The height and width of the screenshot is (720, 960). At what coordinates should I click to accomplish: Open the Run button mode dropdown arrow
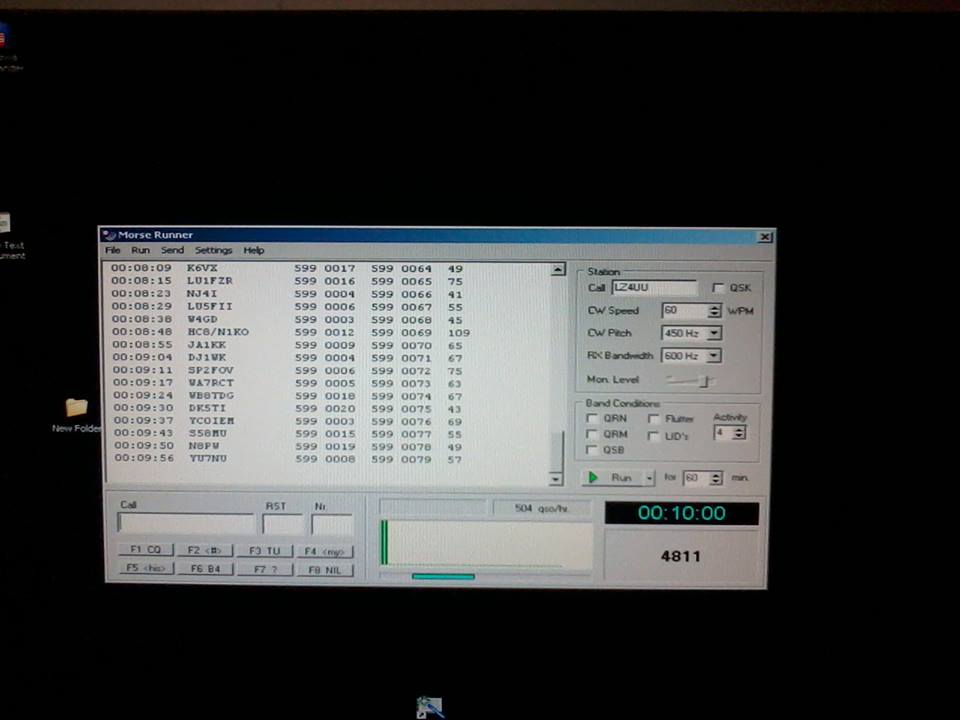649,478
